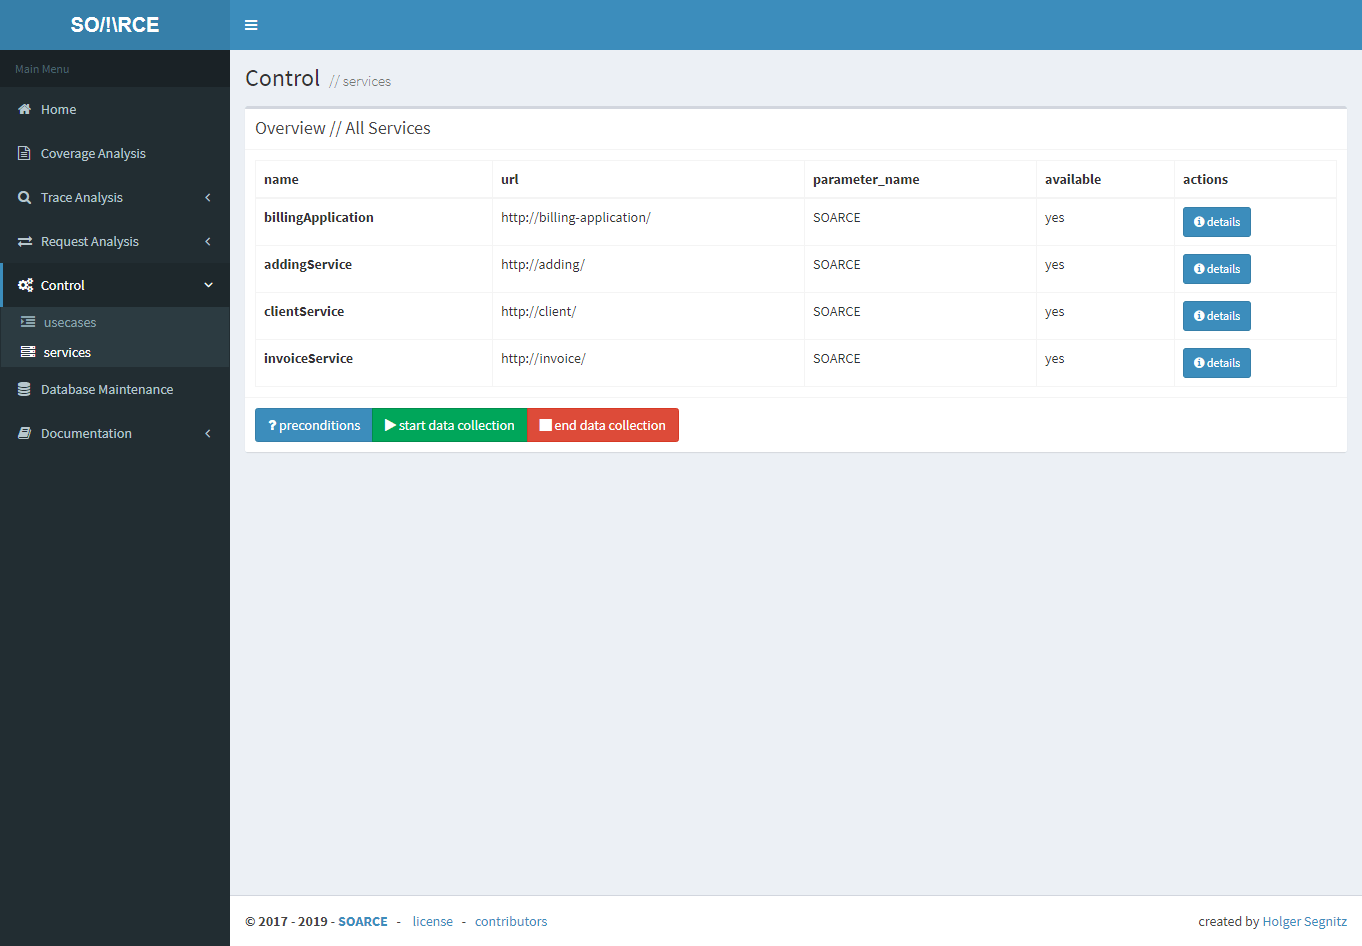Image resolution: width=1362 pixels, height=946 pixels.
Task: Click the 'yes' availability for invoiceService
Action: (1055, 359)
